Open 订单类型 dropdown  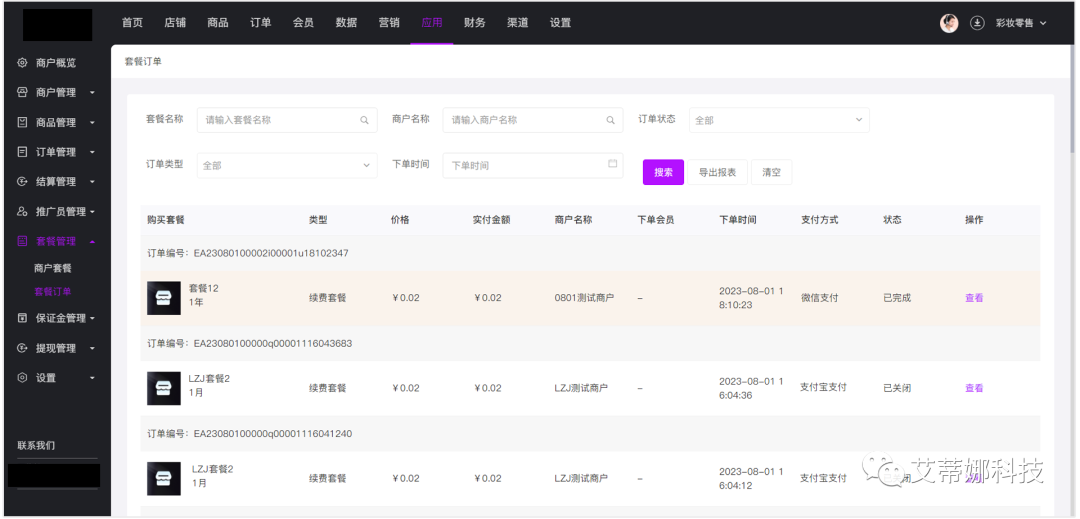tap(287, 165)
